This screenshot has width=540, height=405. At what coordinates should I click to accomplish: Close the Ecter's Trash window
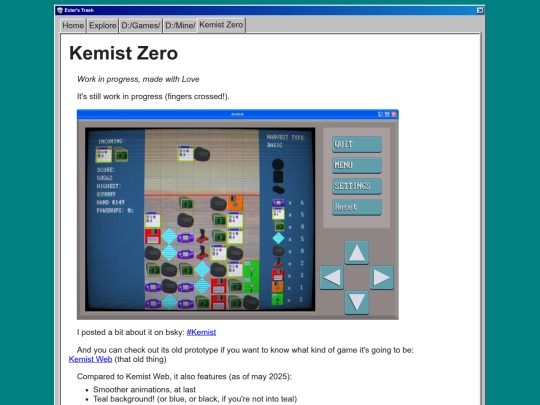480,10
